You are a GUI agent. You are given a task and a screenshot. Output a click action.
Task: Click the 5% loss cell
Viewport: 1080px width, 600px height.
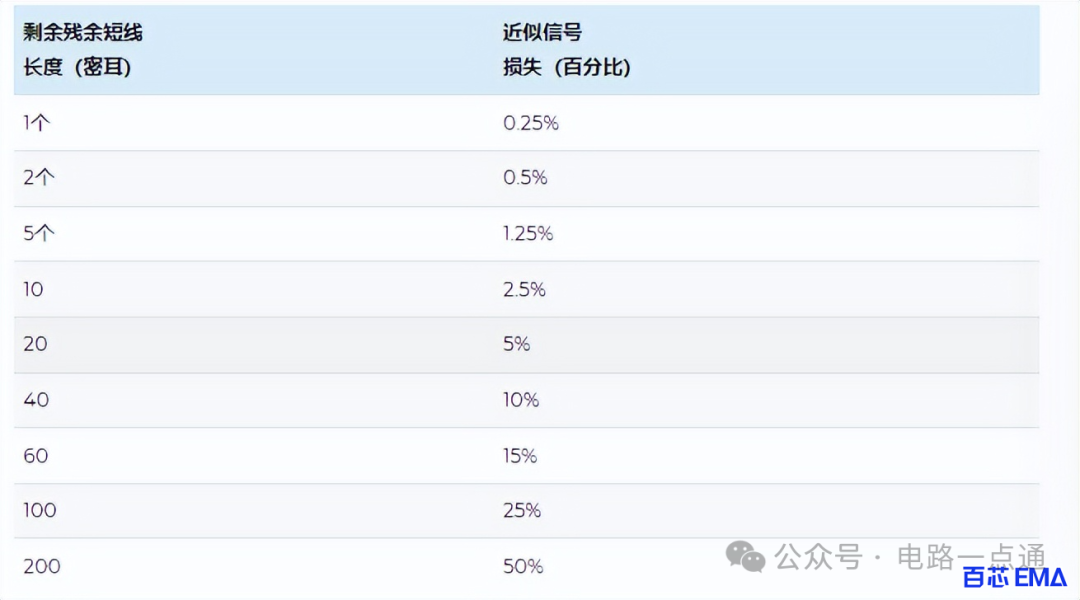(517, 344)
